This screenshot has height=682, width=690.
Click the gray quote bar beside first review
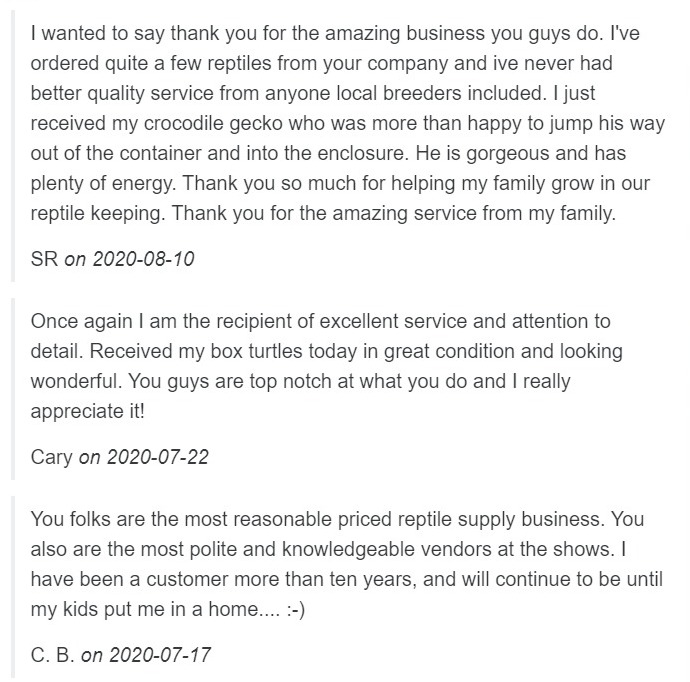[x=13, y=146]
